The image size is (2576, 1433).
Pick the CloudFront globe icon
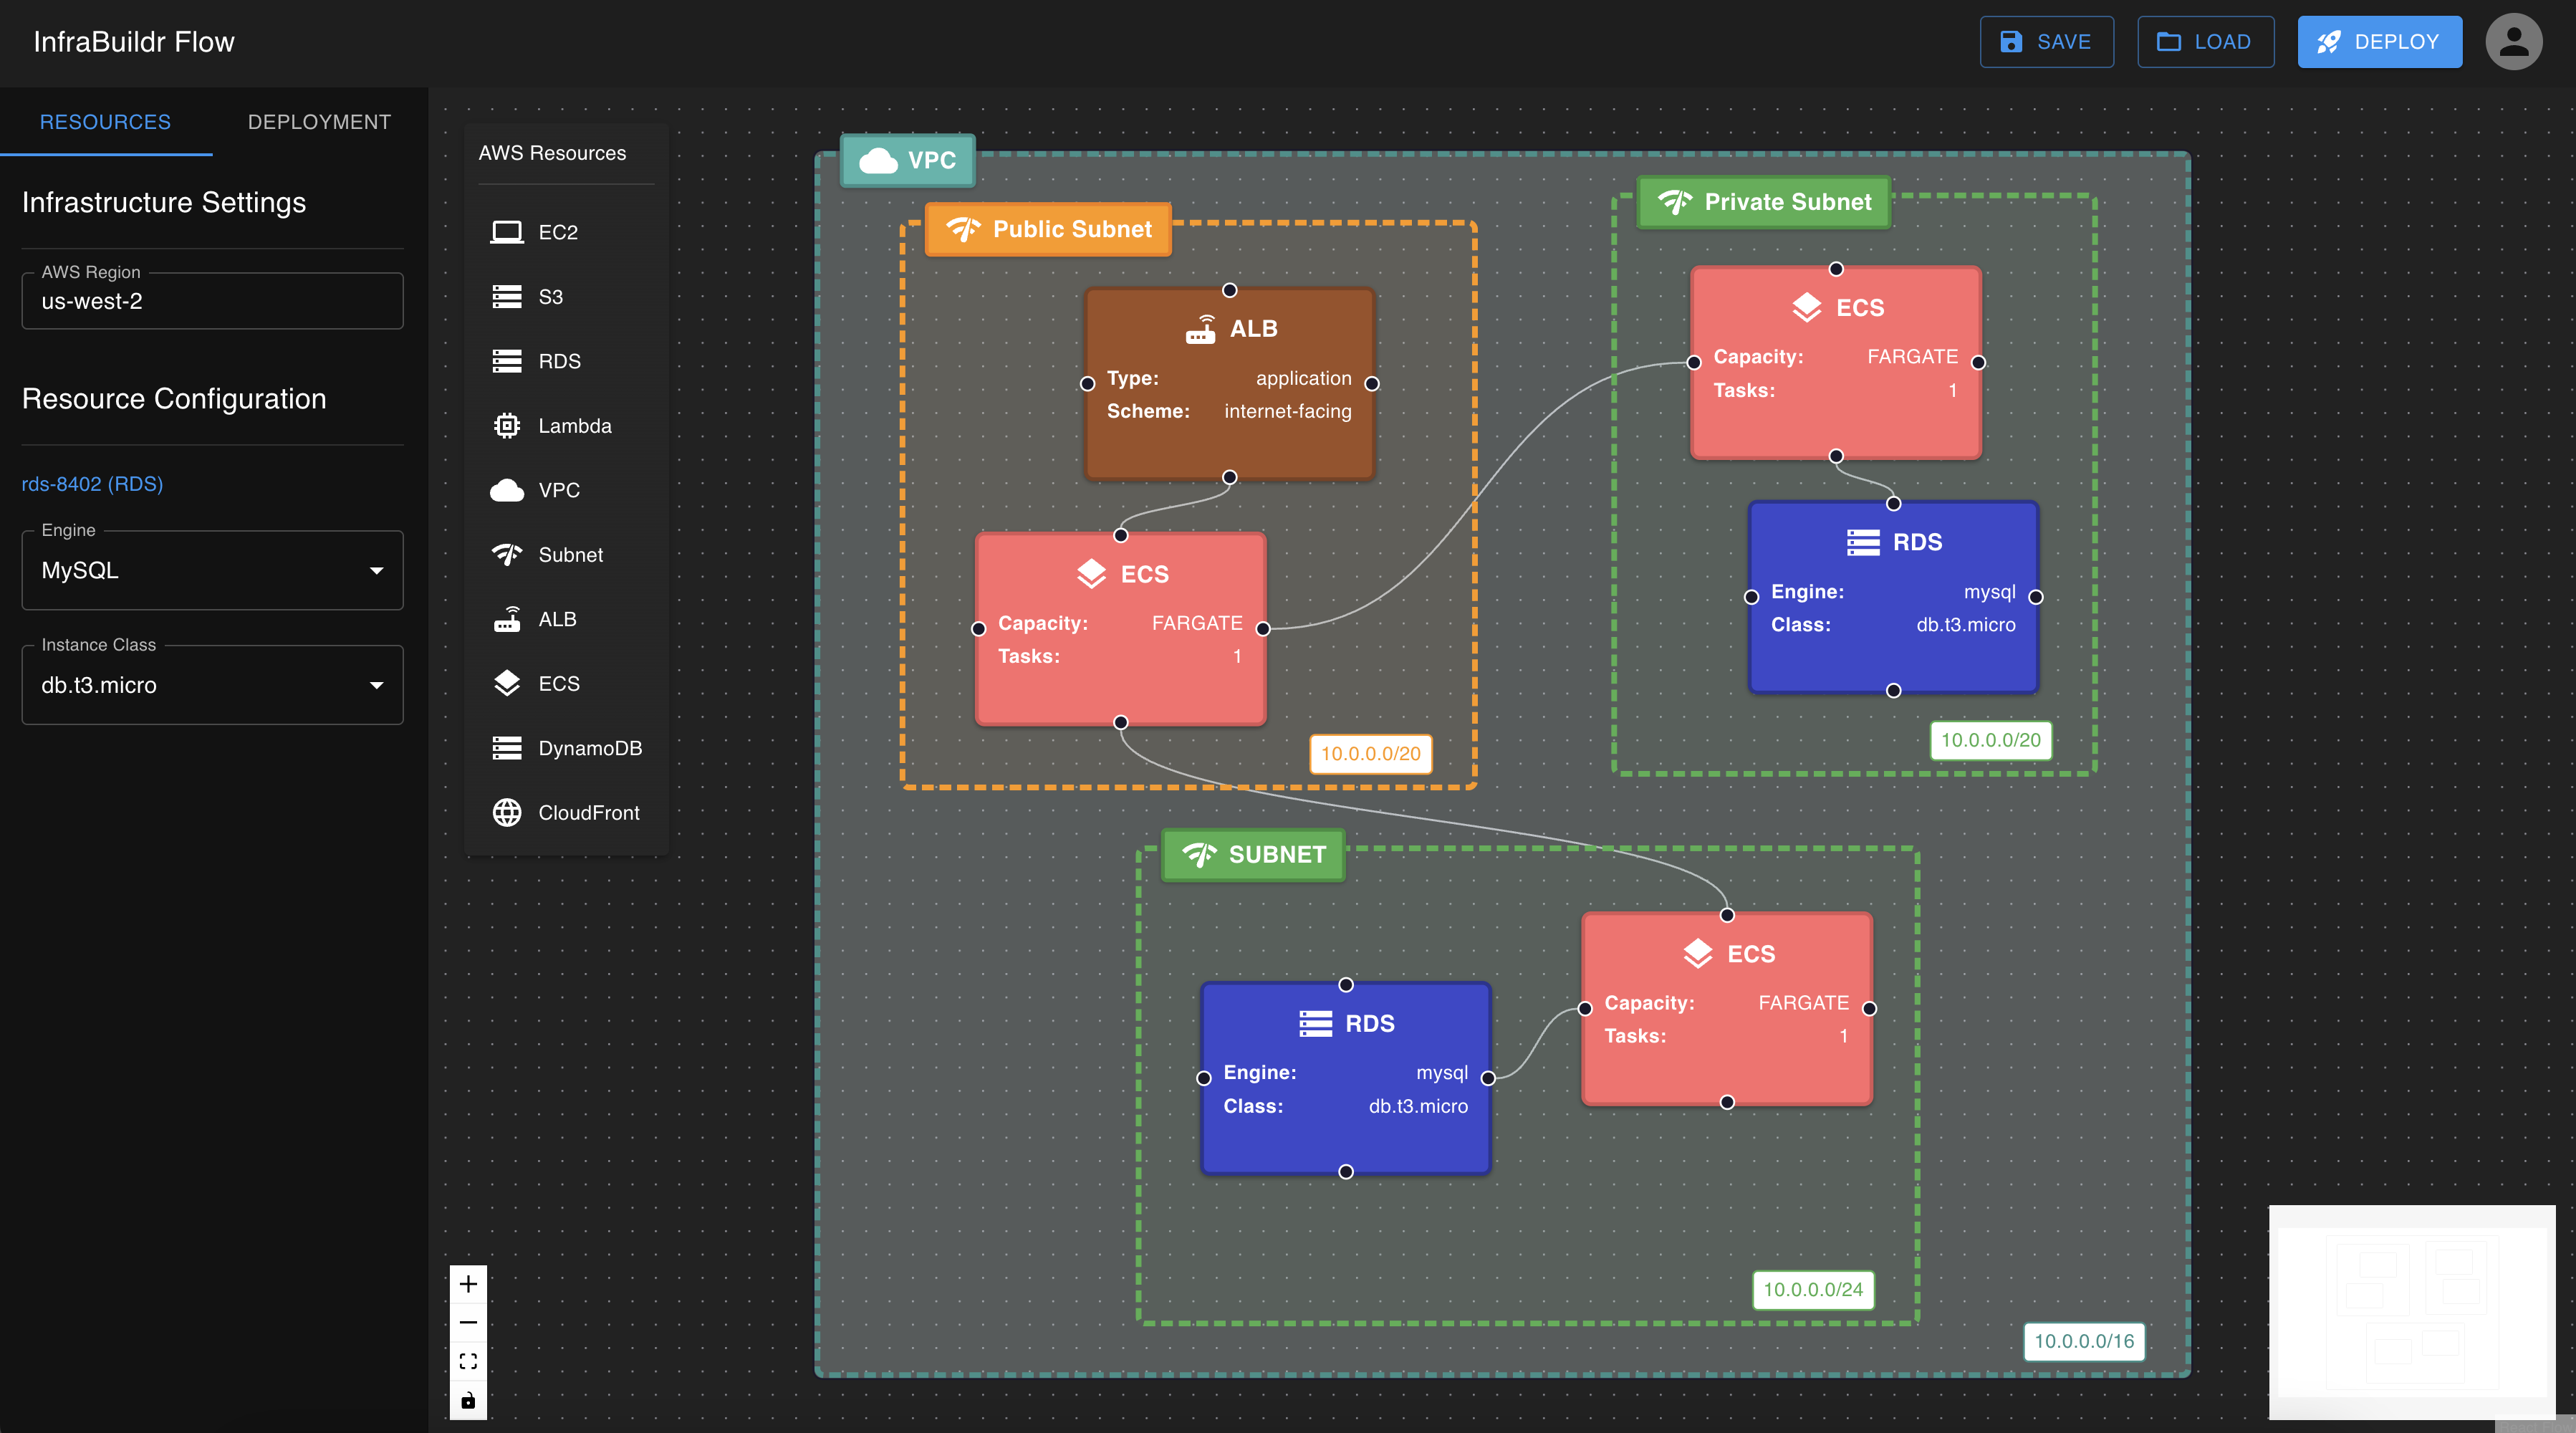coord(507,813)
